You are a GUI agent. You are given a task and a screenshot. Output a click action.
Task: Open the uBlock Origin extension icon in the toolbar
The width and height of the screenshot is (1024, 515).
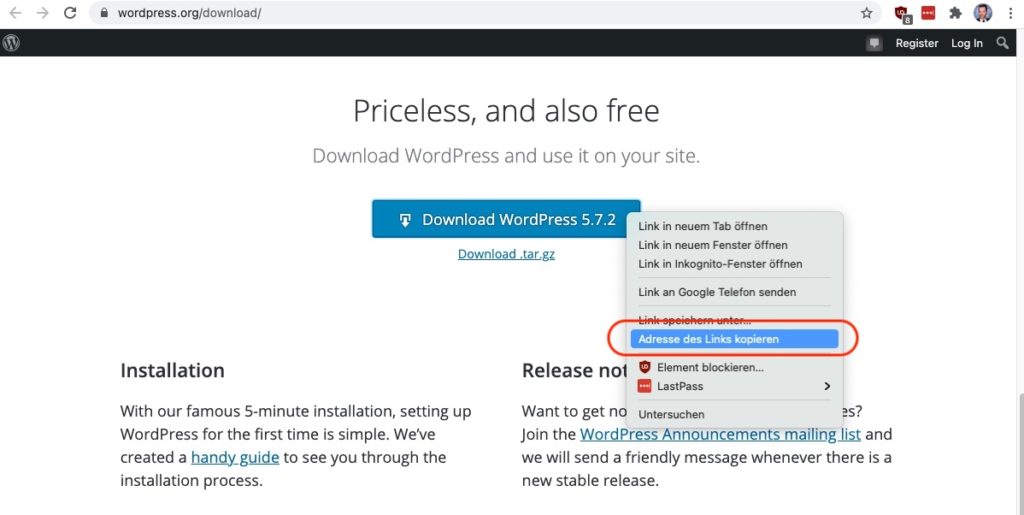click(x=903, y=13)
